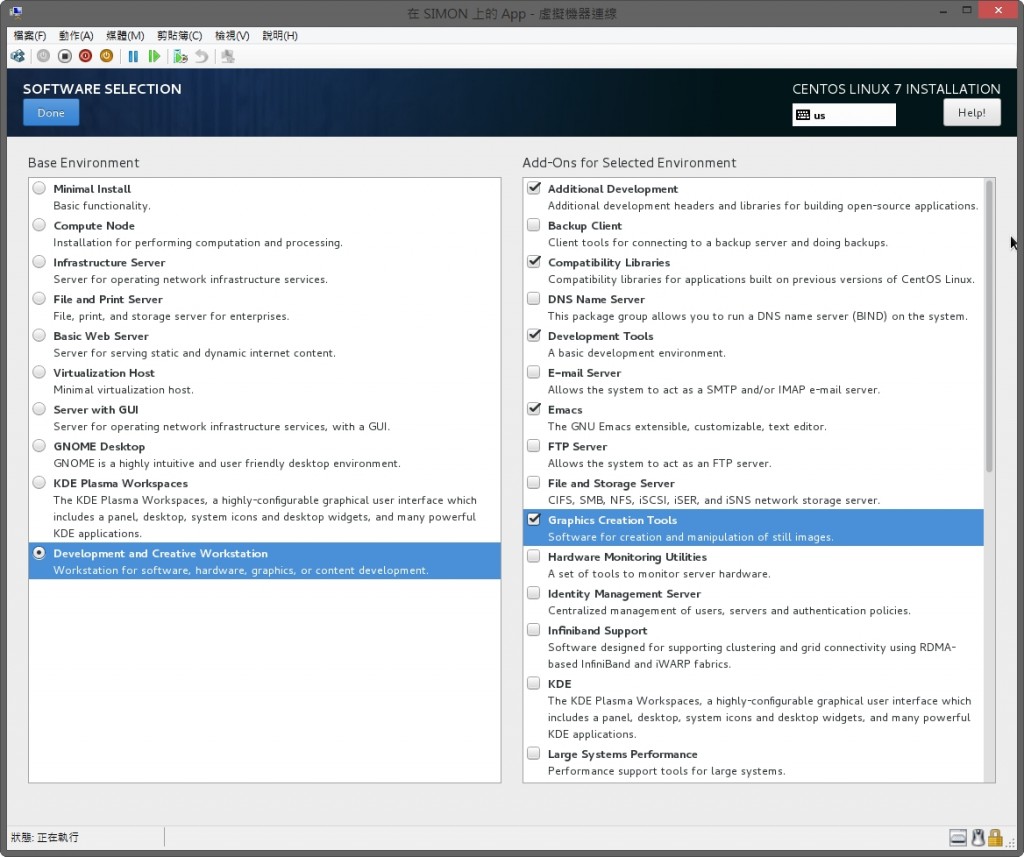Click the us keyboard layout field
Screen dimensions: 1024x857
[844, 115]
